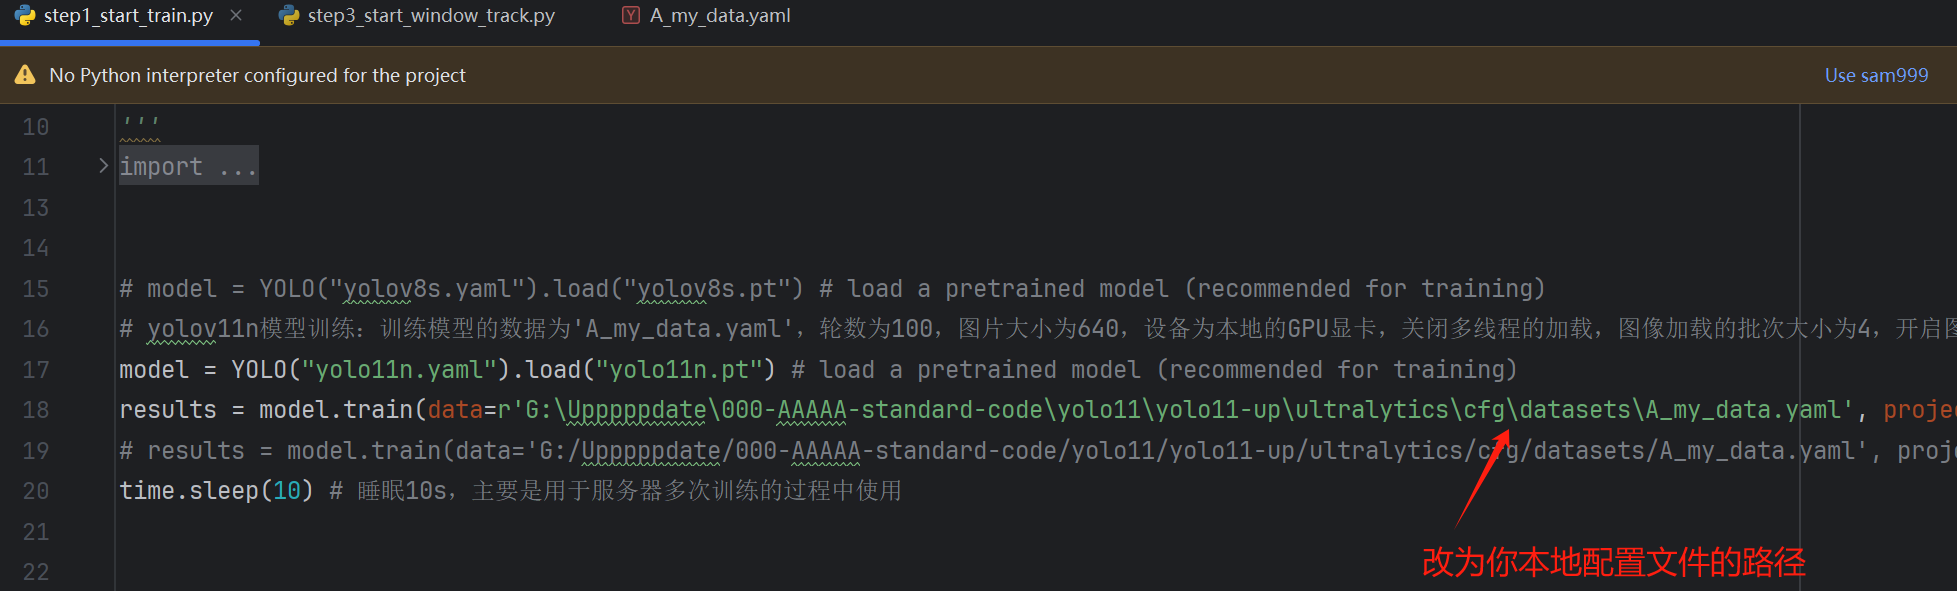The image size is (1957, 591).
Task: Click 'model' variable on line 17
Action: click(x=154, y=370)
